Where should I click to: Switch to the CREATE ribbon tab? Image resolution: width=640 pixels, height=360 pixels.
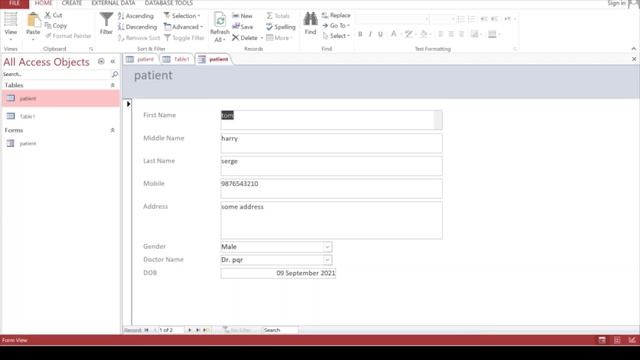pyautogui.click(x=72, y=3)
